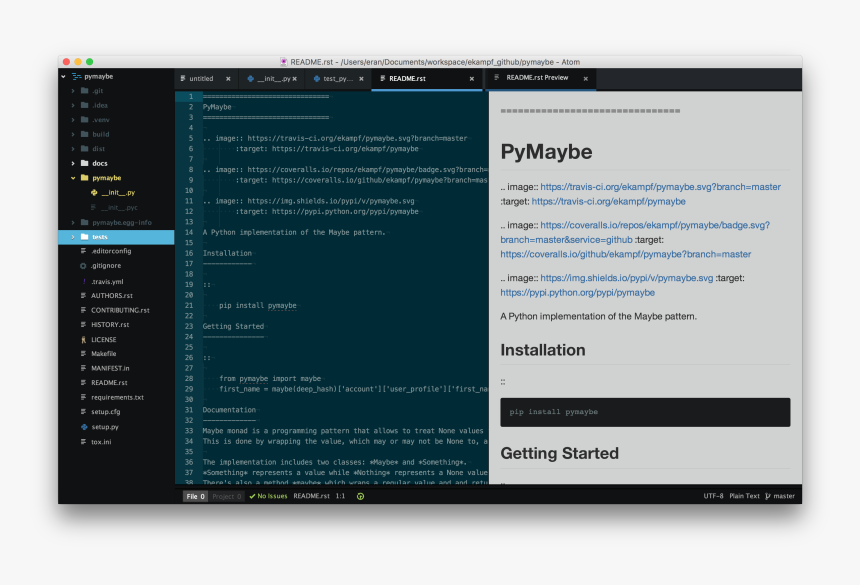Click the No Issues checkmark icon
This screenshot has width=860, height=585.
(x=252, y=496)
